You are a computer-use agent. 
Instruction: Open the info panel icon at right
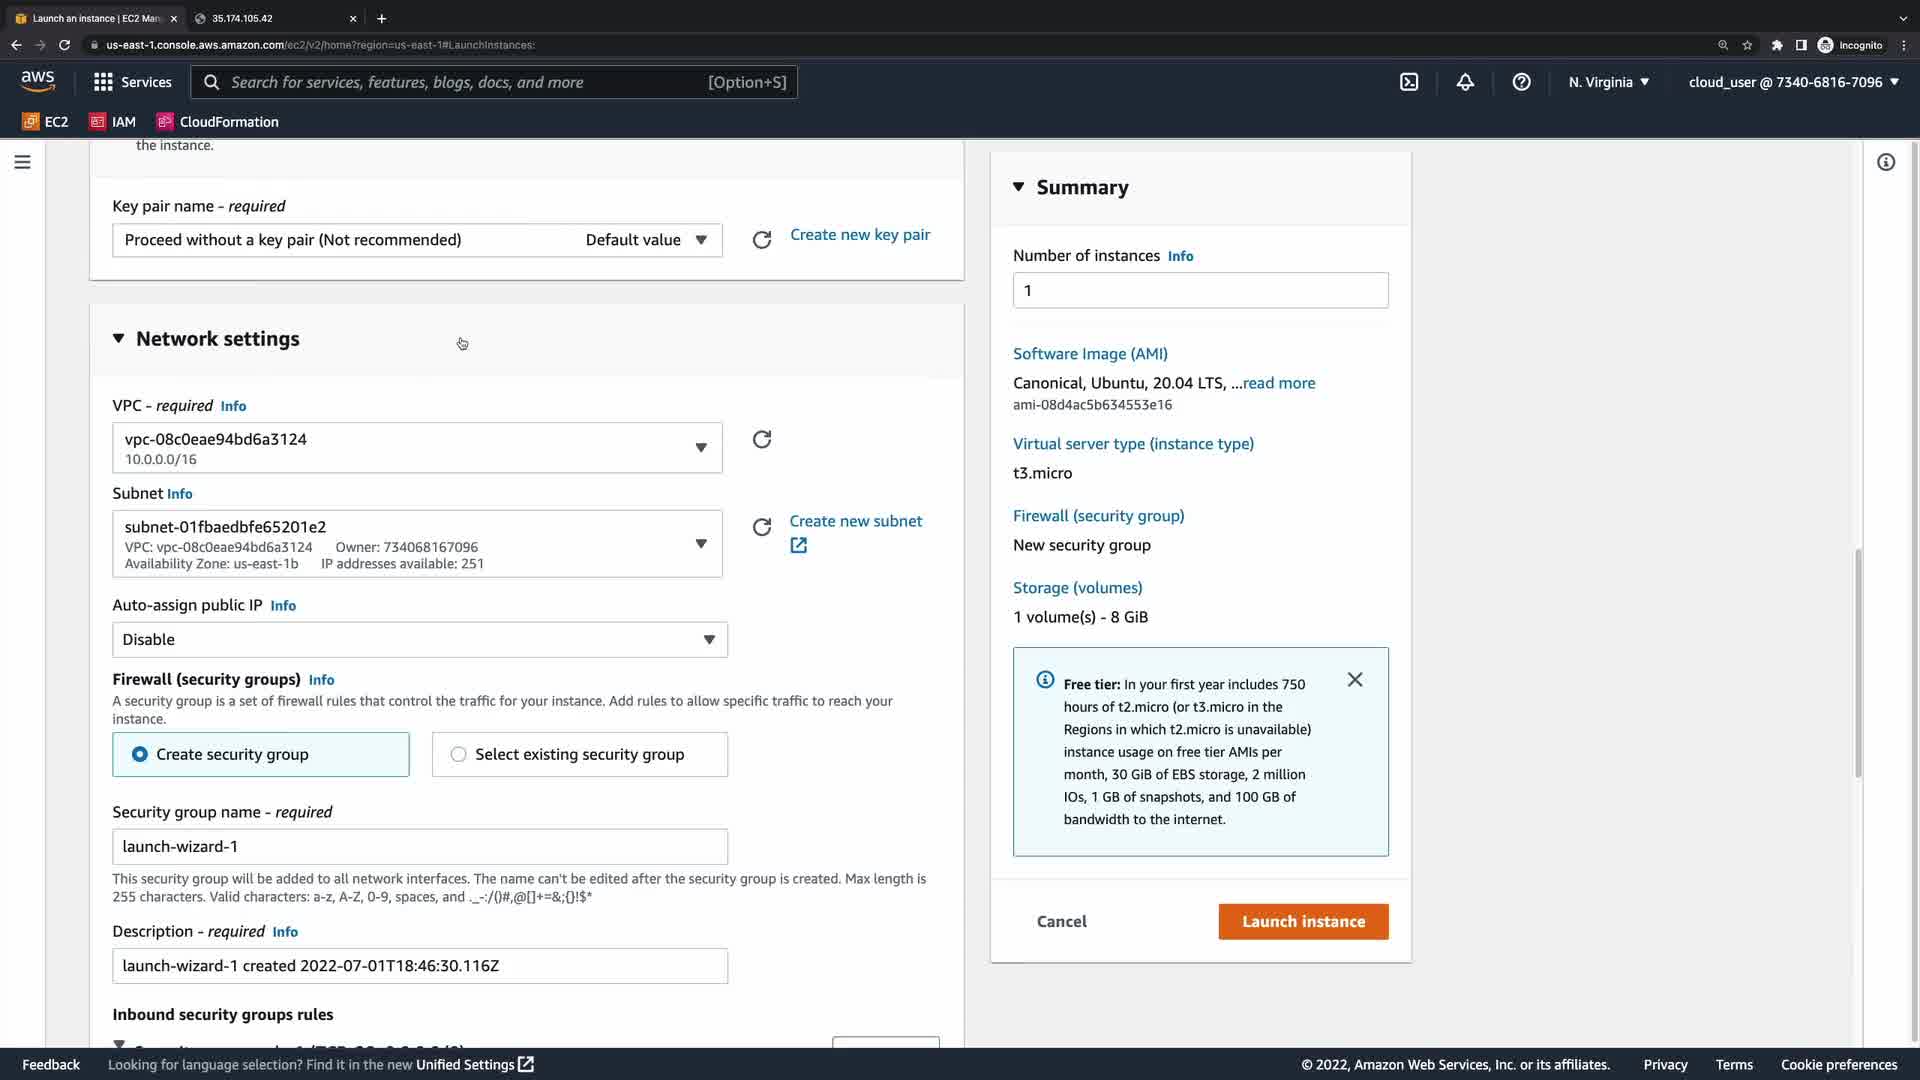(1886, 162)
